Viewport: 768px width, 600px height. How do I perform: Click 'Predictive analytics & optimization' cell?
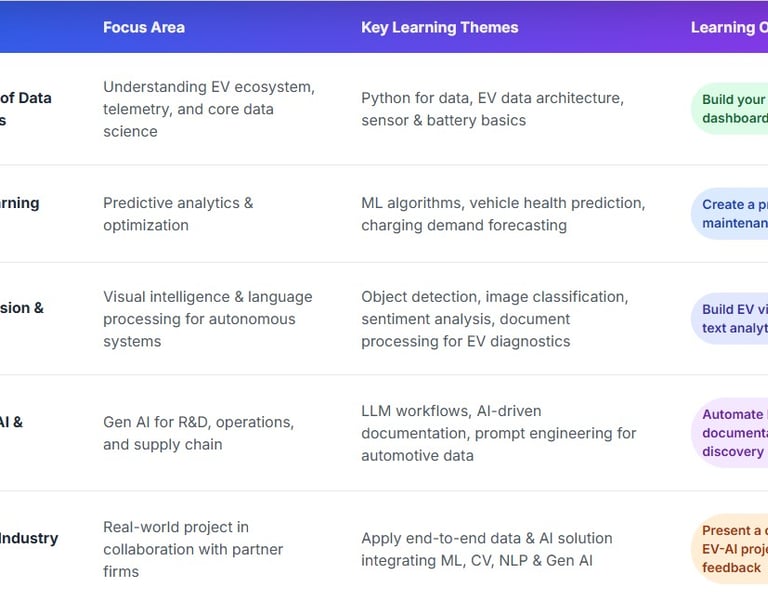coord(178,214)
